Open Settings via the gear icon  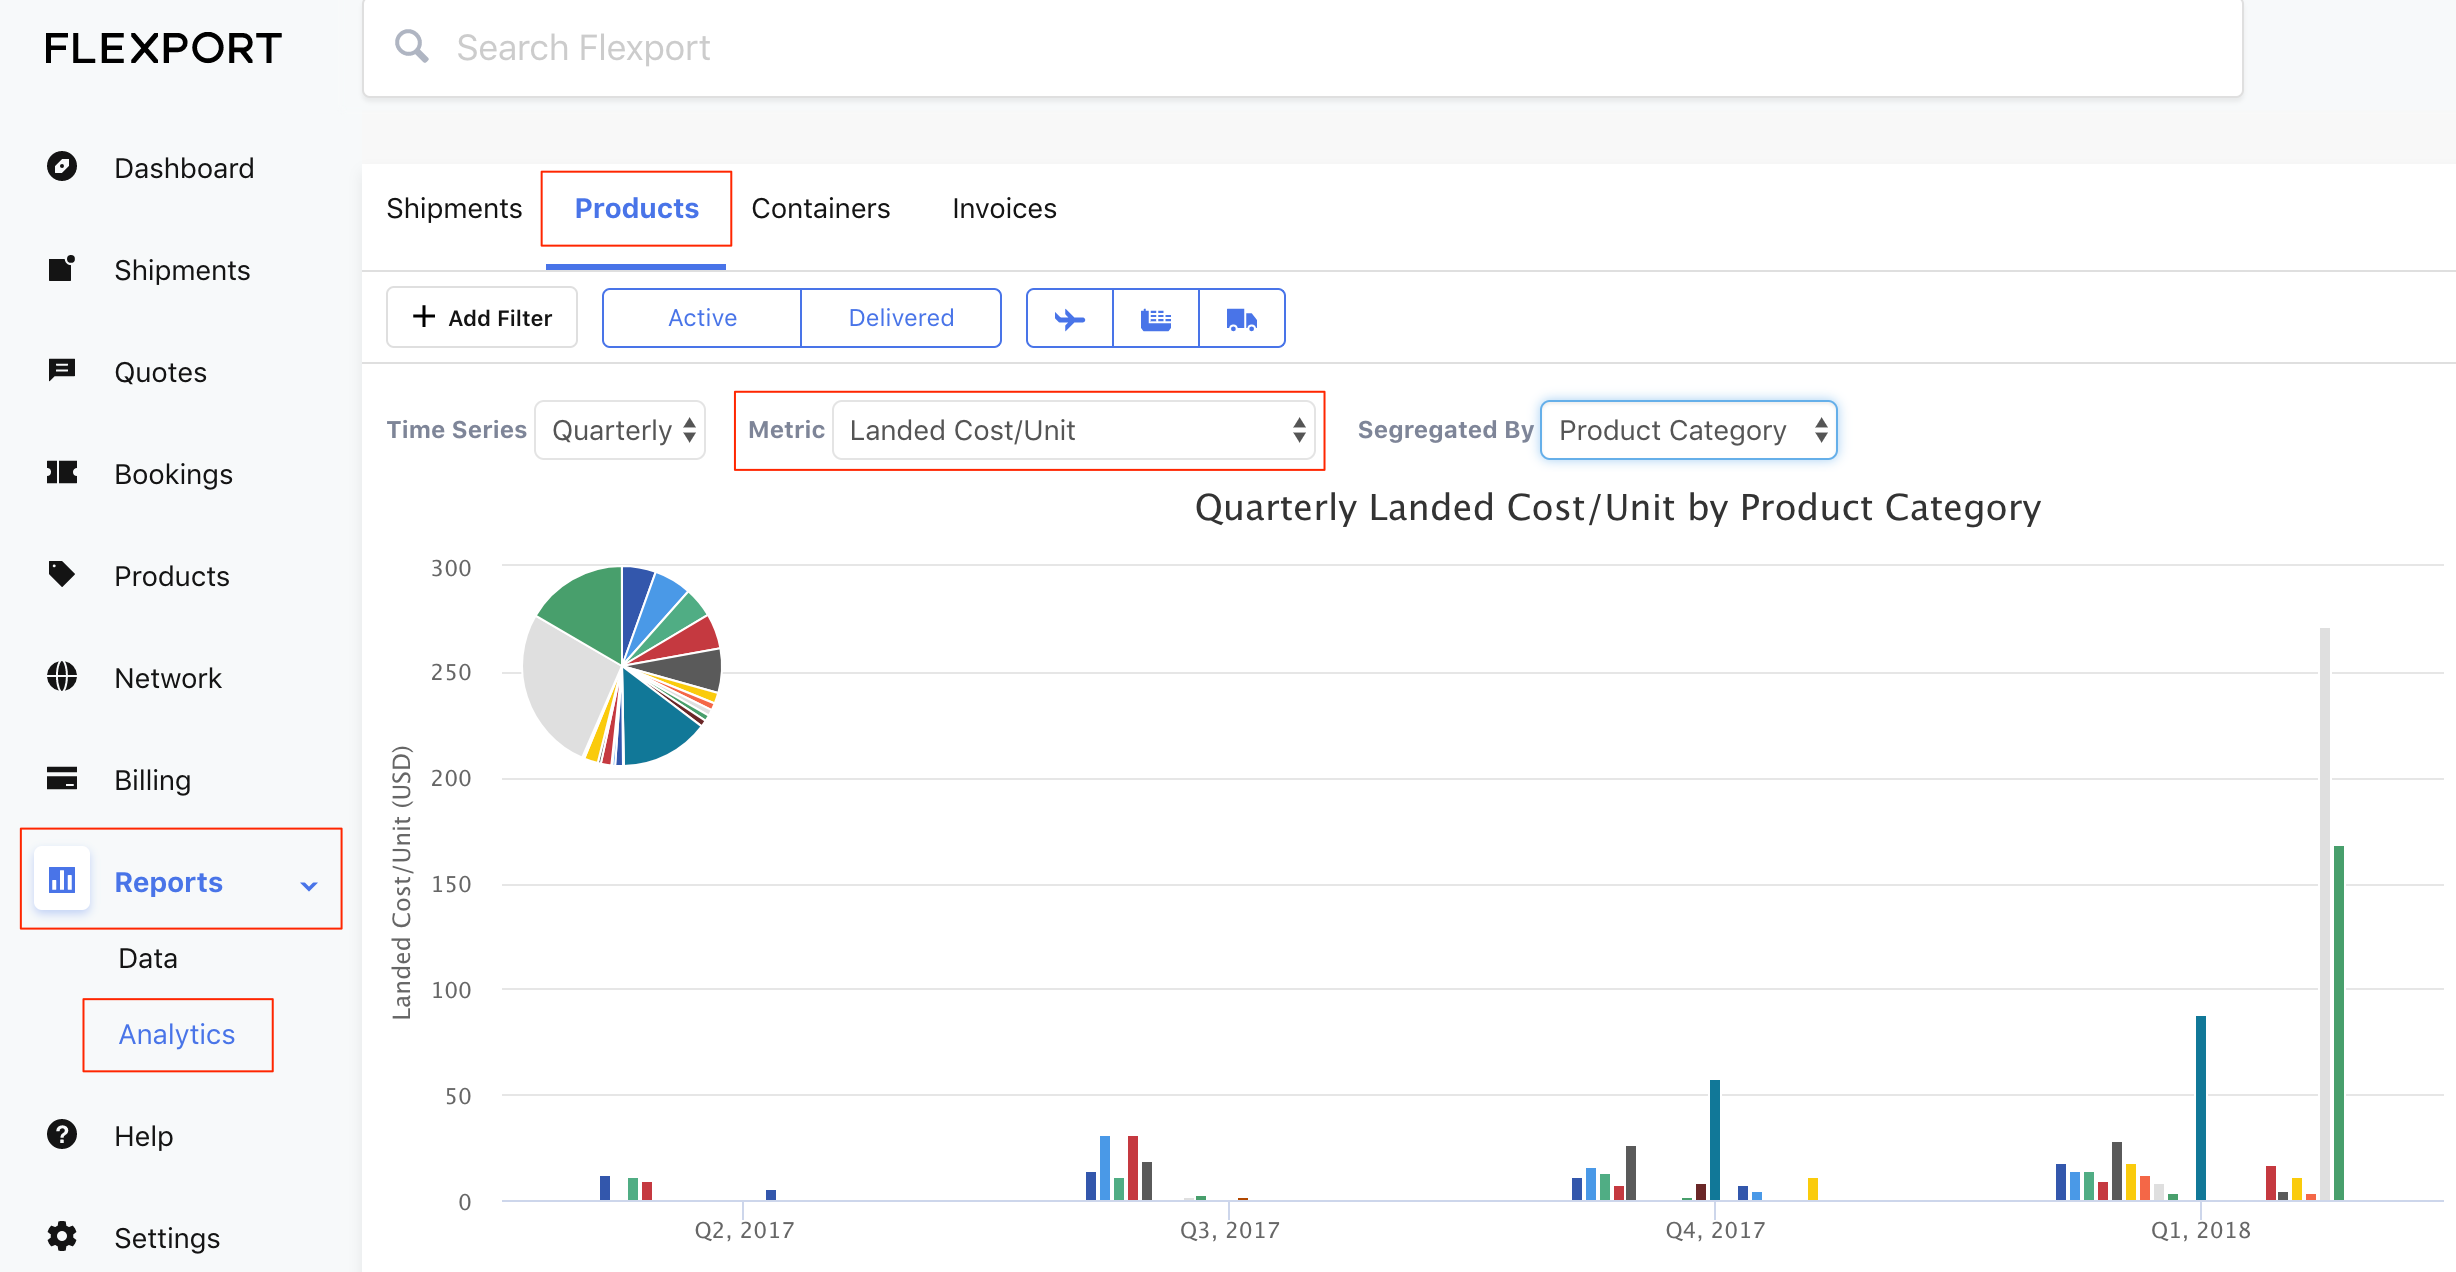(x=62, y=1236)
